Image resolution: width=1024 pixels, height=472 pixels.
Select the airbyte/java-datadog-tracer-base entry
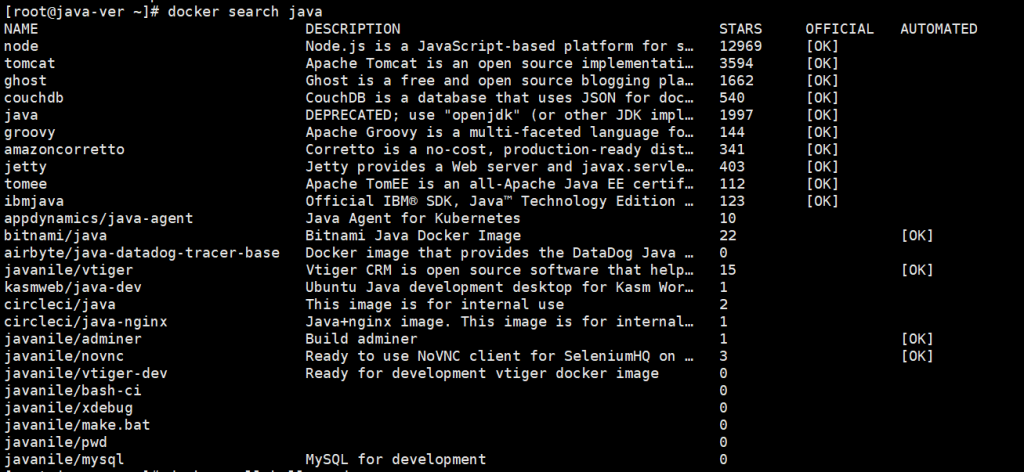[x=141, y=253]
